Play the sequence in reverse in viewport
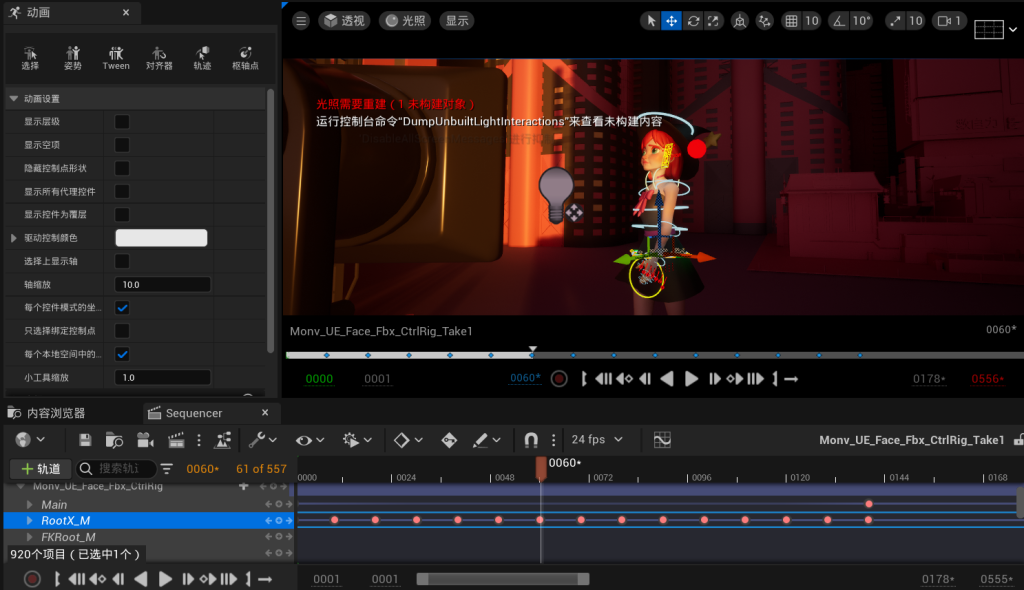Image resolution: width=1024 pixels, height=590 pixels. [667, 379]
